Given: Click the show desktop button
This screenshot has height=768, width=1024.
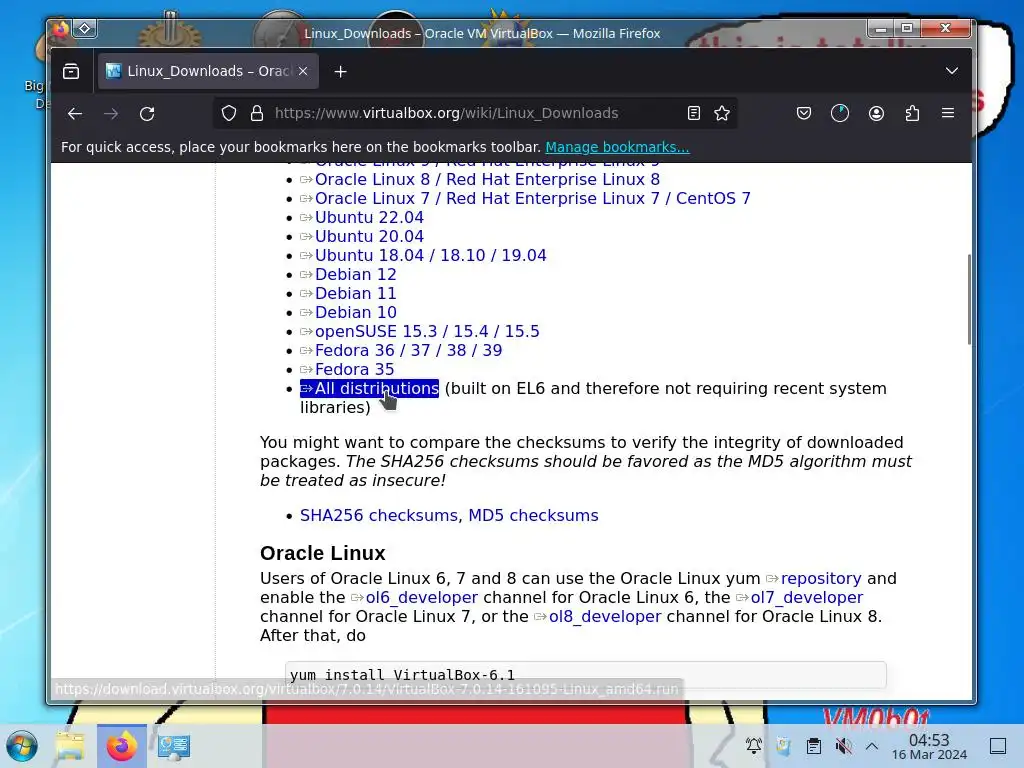Looking at the screenshot, I should point(998,746).
